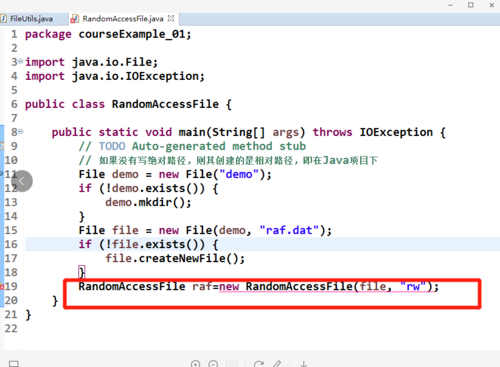This screenshot has width=500, height=367.
Task: Minimize the window from the title bar
Action: [x=450, y=5]
